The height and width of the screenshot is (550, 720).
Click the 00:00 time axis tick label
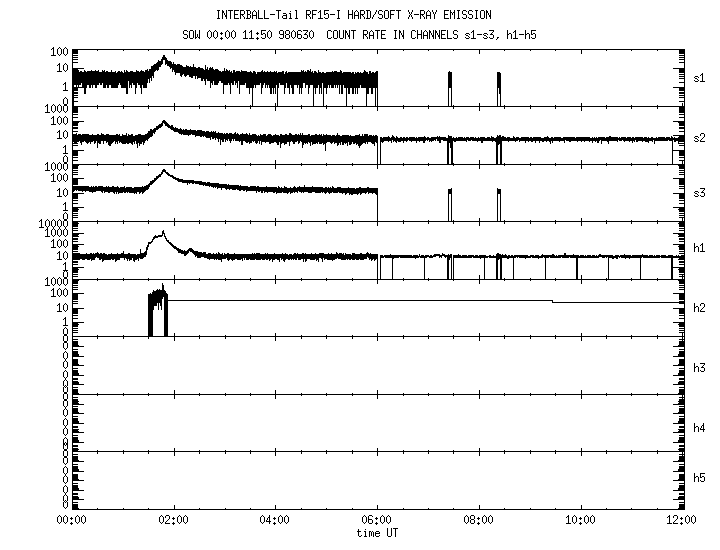coord(72,521)
